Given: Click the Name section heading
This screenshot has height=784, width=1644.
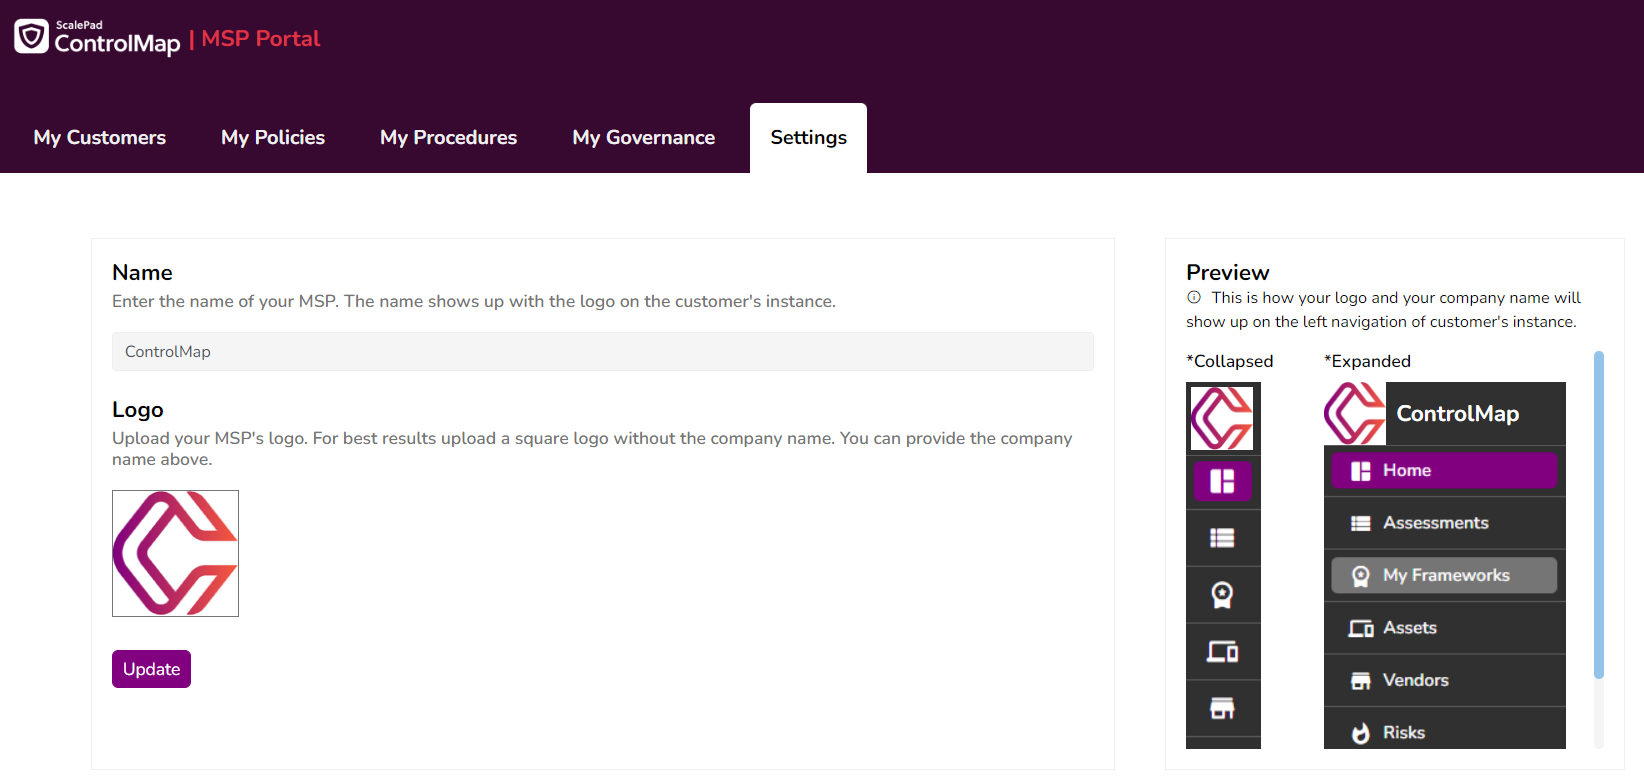Looking at the screenshot, I should click(x=142, y=273).
